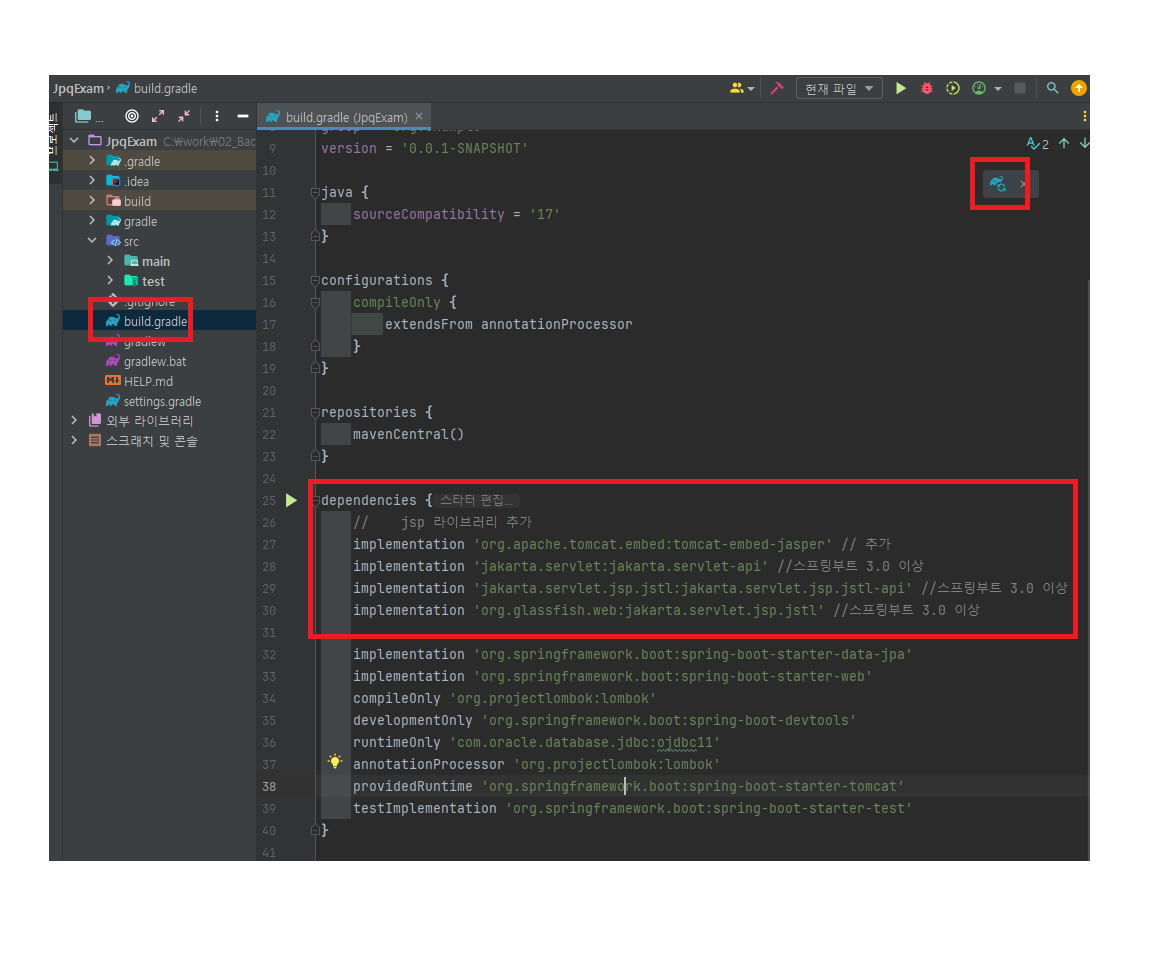
Task: Fold the configurations block on line 15
Action: (x=315, y=280)
